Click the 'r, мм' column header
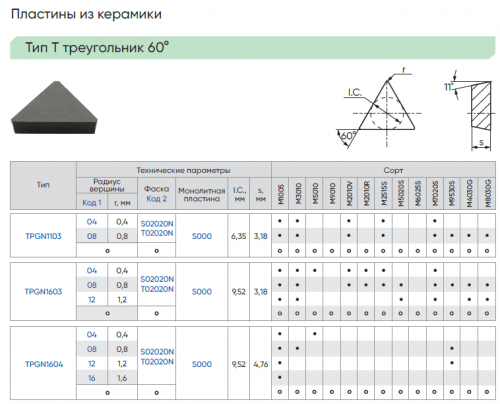This screenshot has height=404, width=500. coord(122,203)
